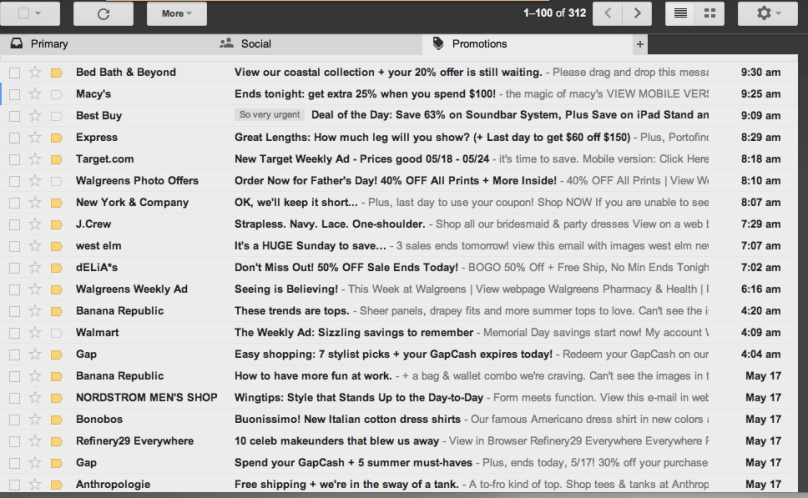Open email 'Strapless. Navy. Lace. One-shoulder.'
Screen dimensions: 808x498
[330, 224]
